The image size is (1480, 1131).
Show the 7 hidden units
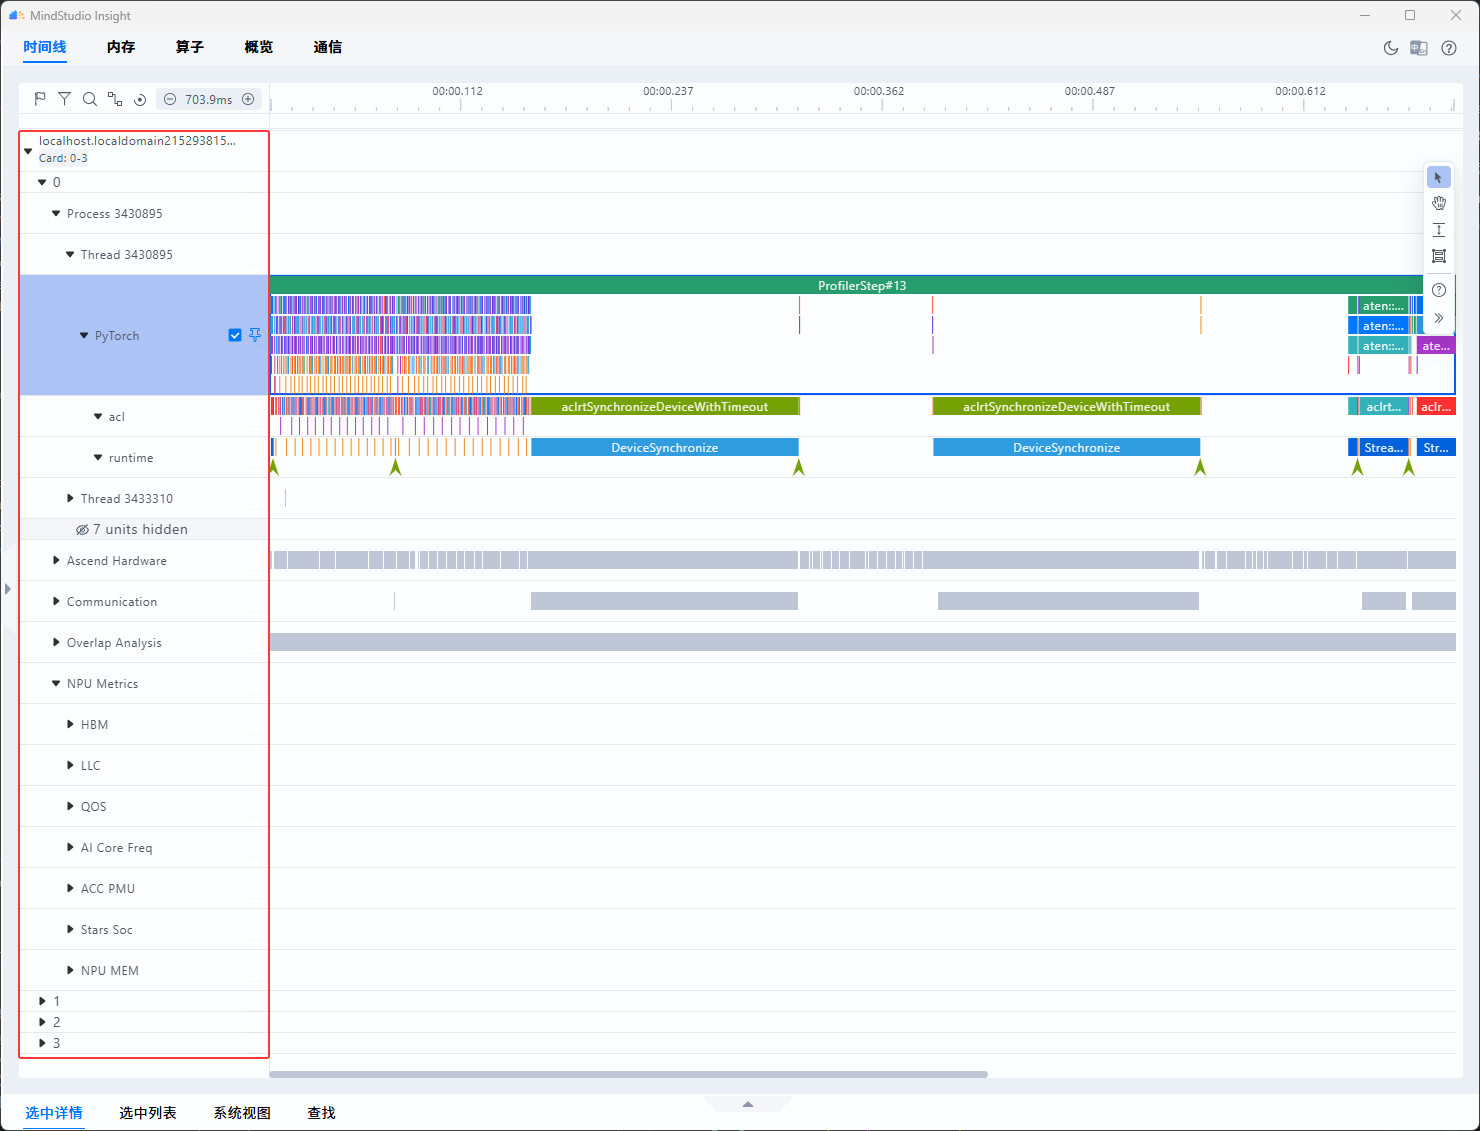point(132,529)
